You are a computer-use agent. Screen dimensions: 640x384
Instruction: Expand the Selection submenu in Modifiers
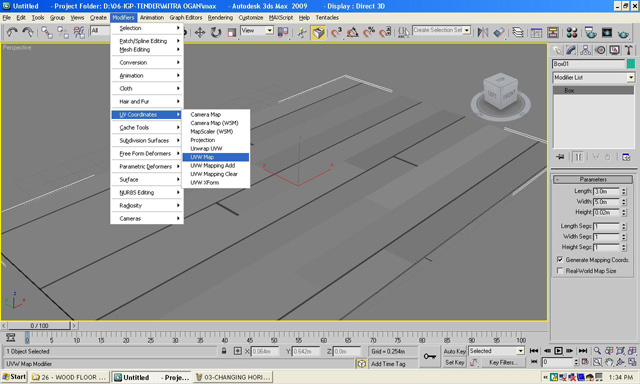coord(147,28)
